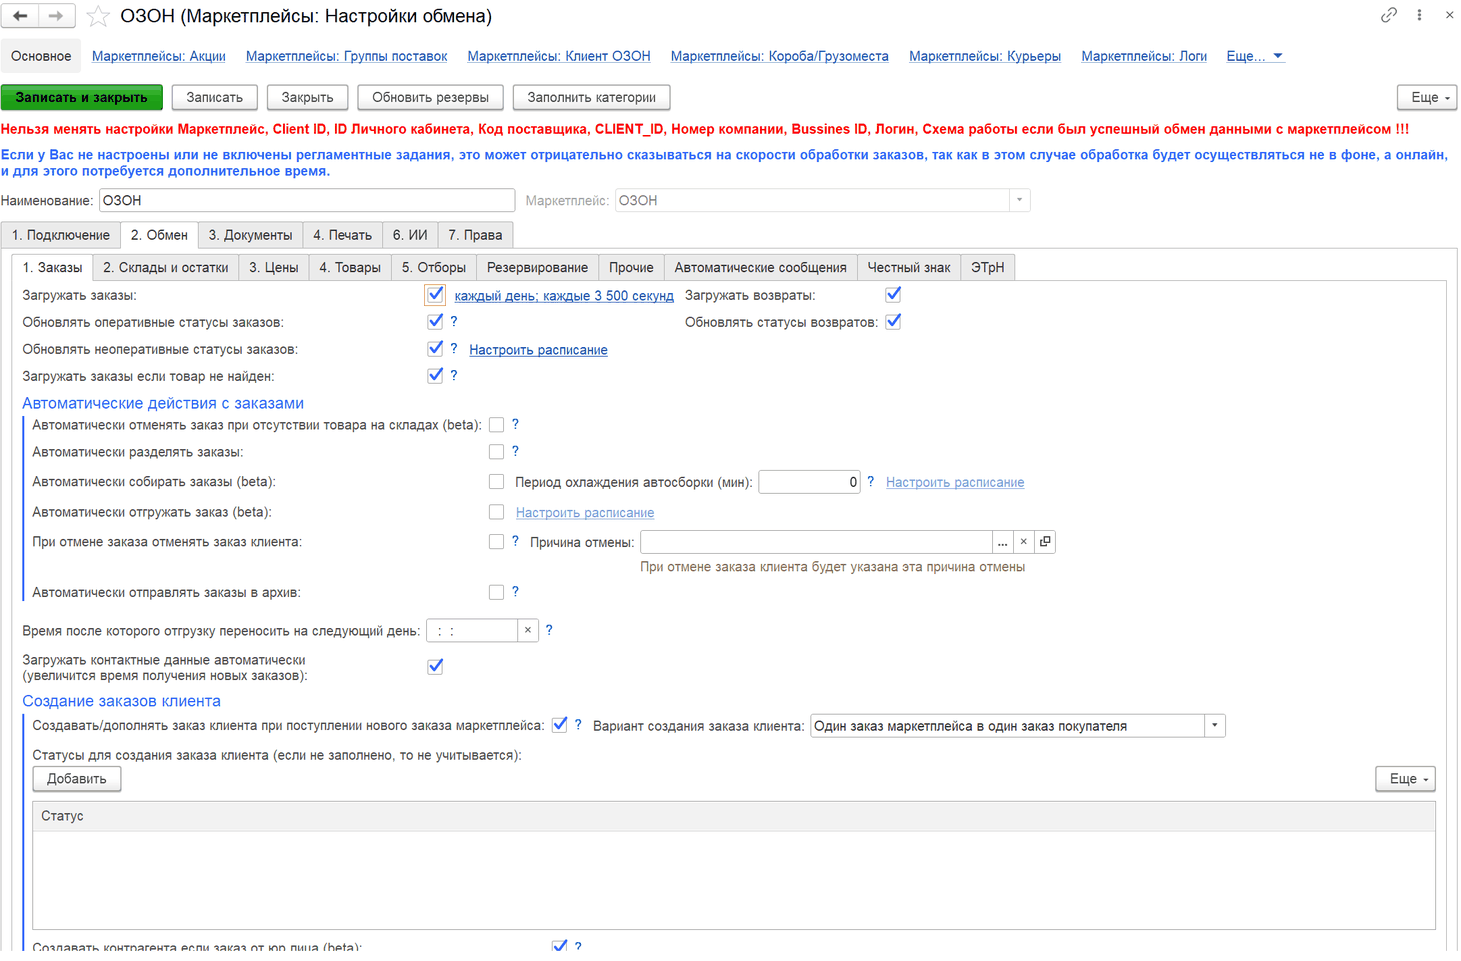
Task: Expand 'Вариант создания заказа клиента' dropdown
Action: (1215, 726)
